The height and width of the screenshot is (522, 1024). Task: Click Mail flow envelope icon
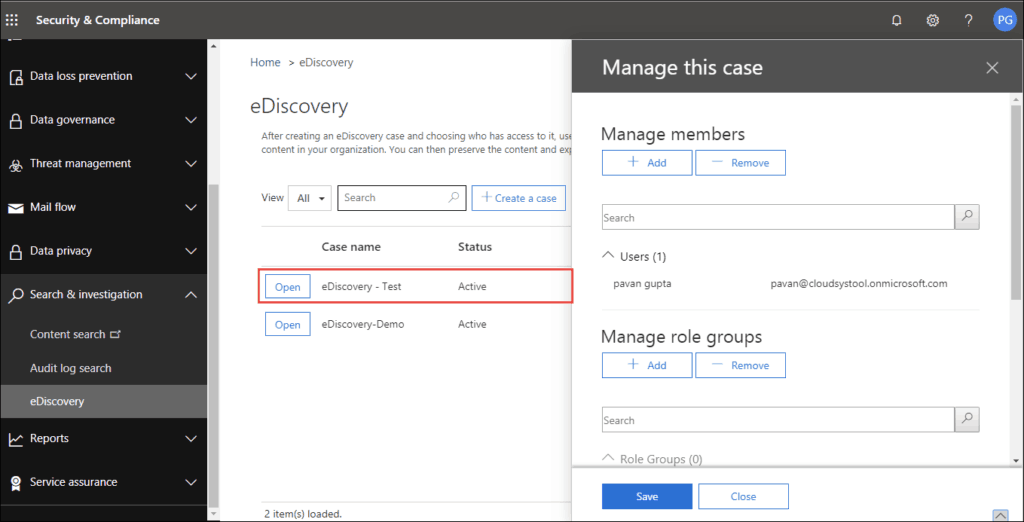[16, 208]
